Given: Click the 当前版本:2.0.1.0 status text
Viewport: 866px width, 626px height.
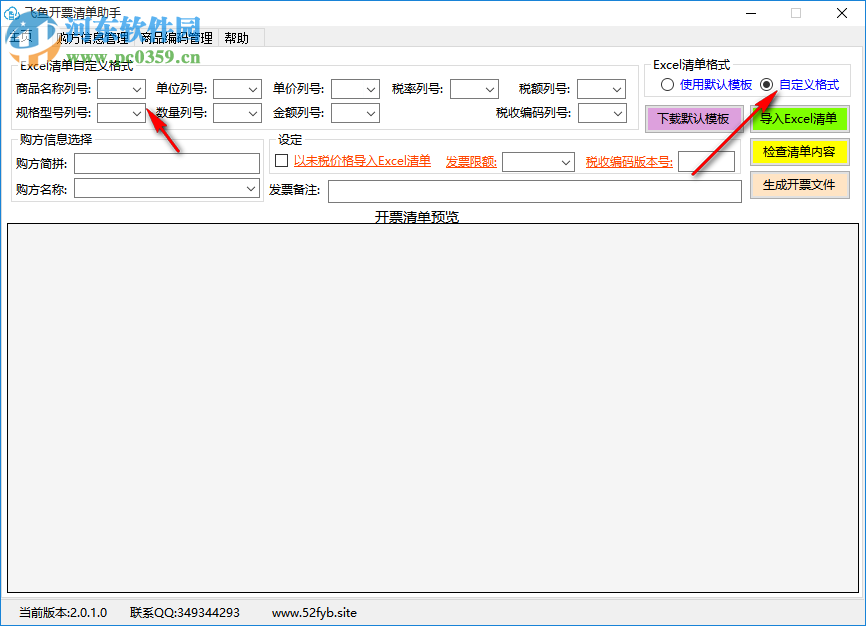Looking at the screenshot, I should coord(63,613).
